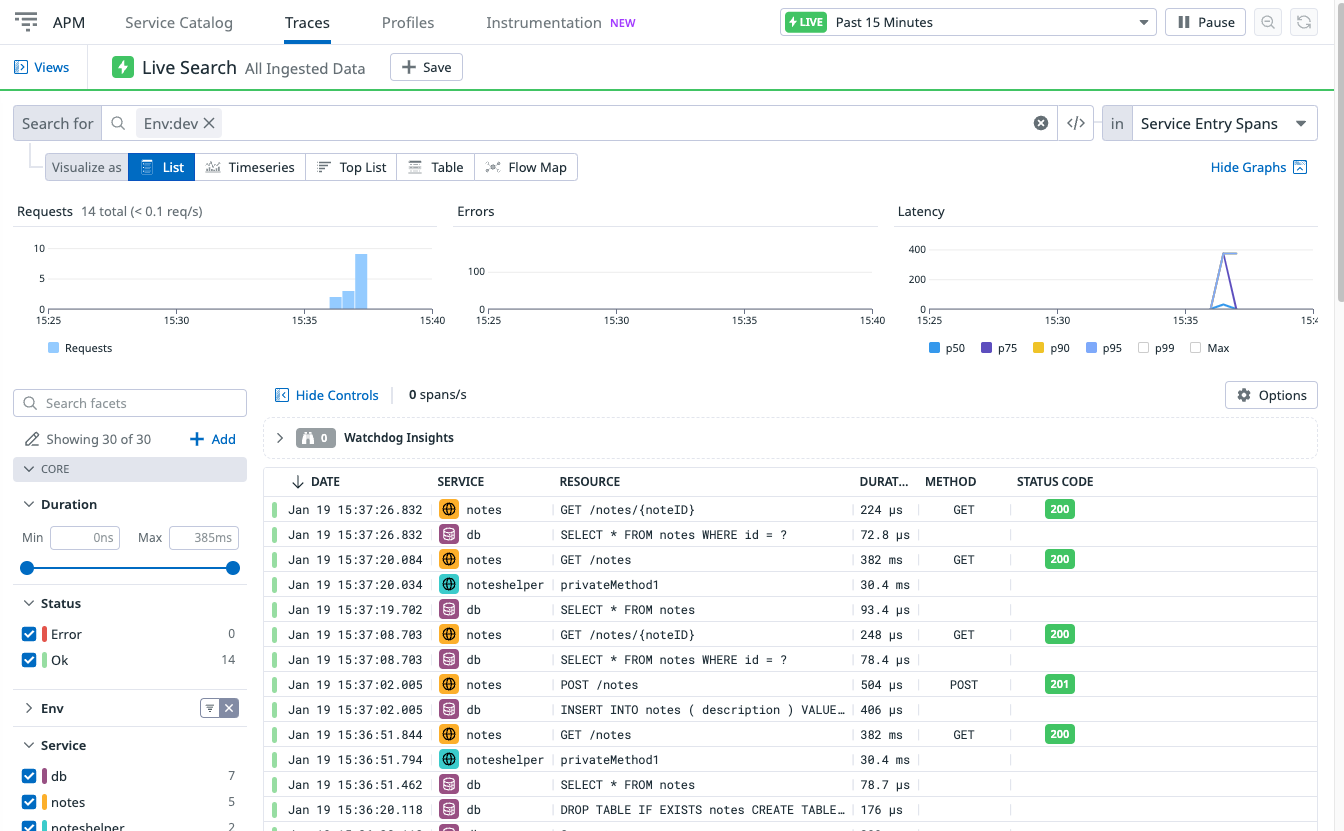Click the left Duration slider handle
The height and width of the screenshot is (831, 1344).
pos(27,568)
